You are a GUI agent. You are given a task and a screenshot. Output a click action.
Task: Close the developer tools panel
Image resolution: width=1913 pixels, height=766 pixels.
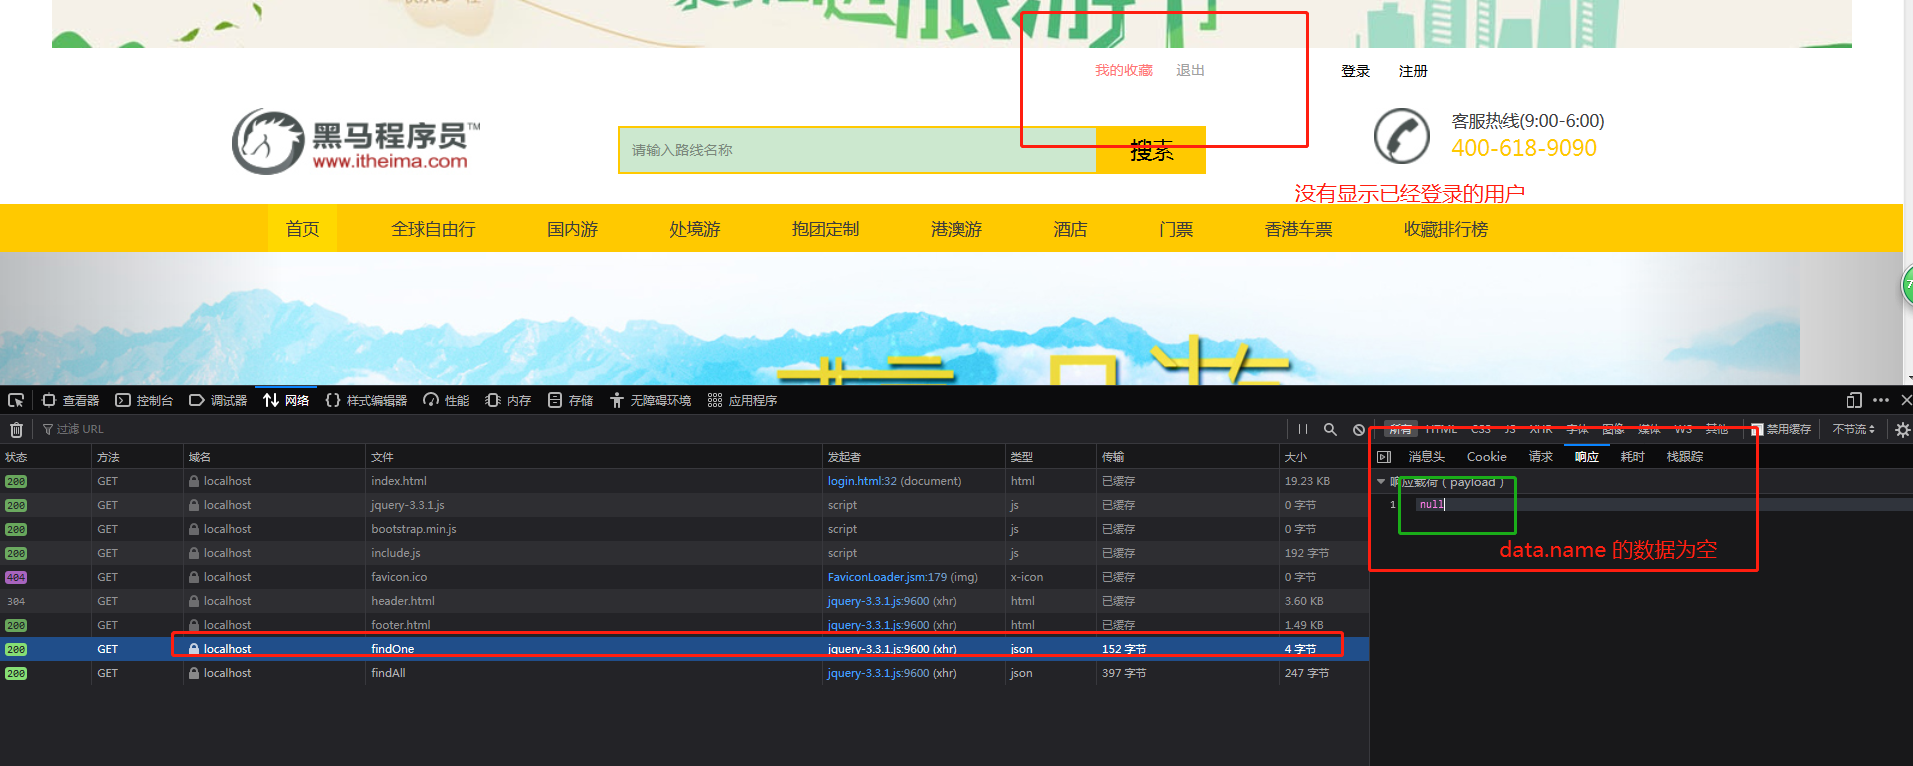point(1906,400)
